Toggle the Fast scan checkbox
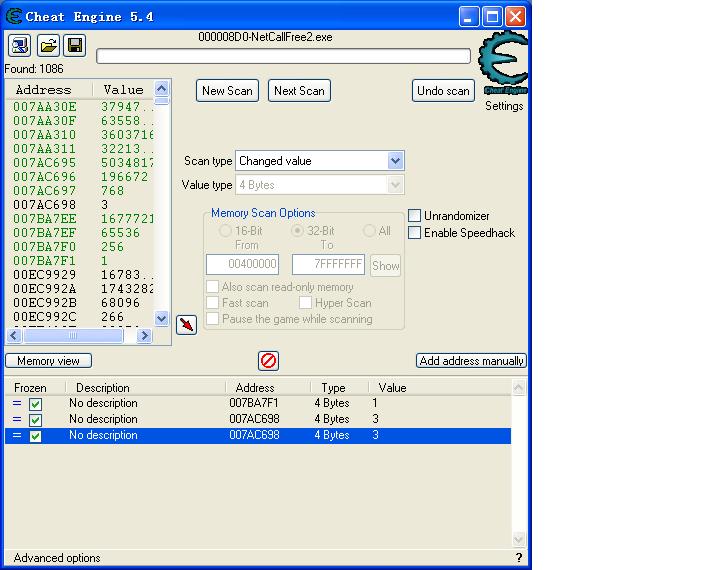 212,303
